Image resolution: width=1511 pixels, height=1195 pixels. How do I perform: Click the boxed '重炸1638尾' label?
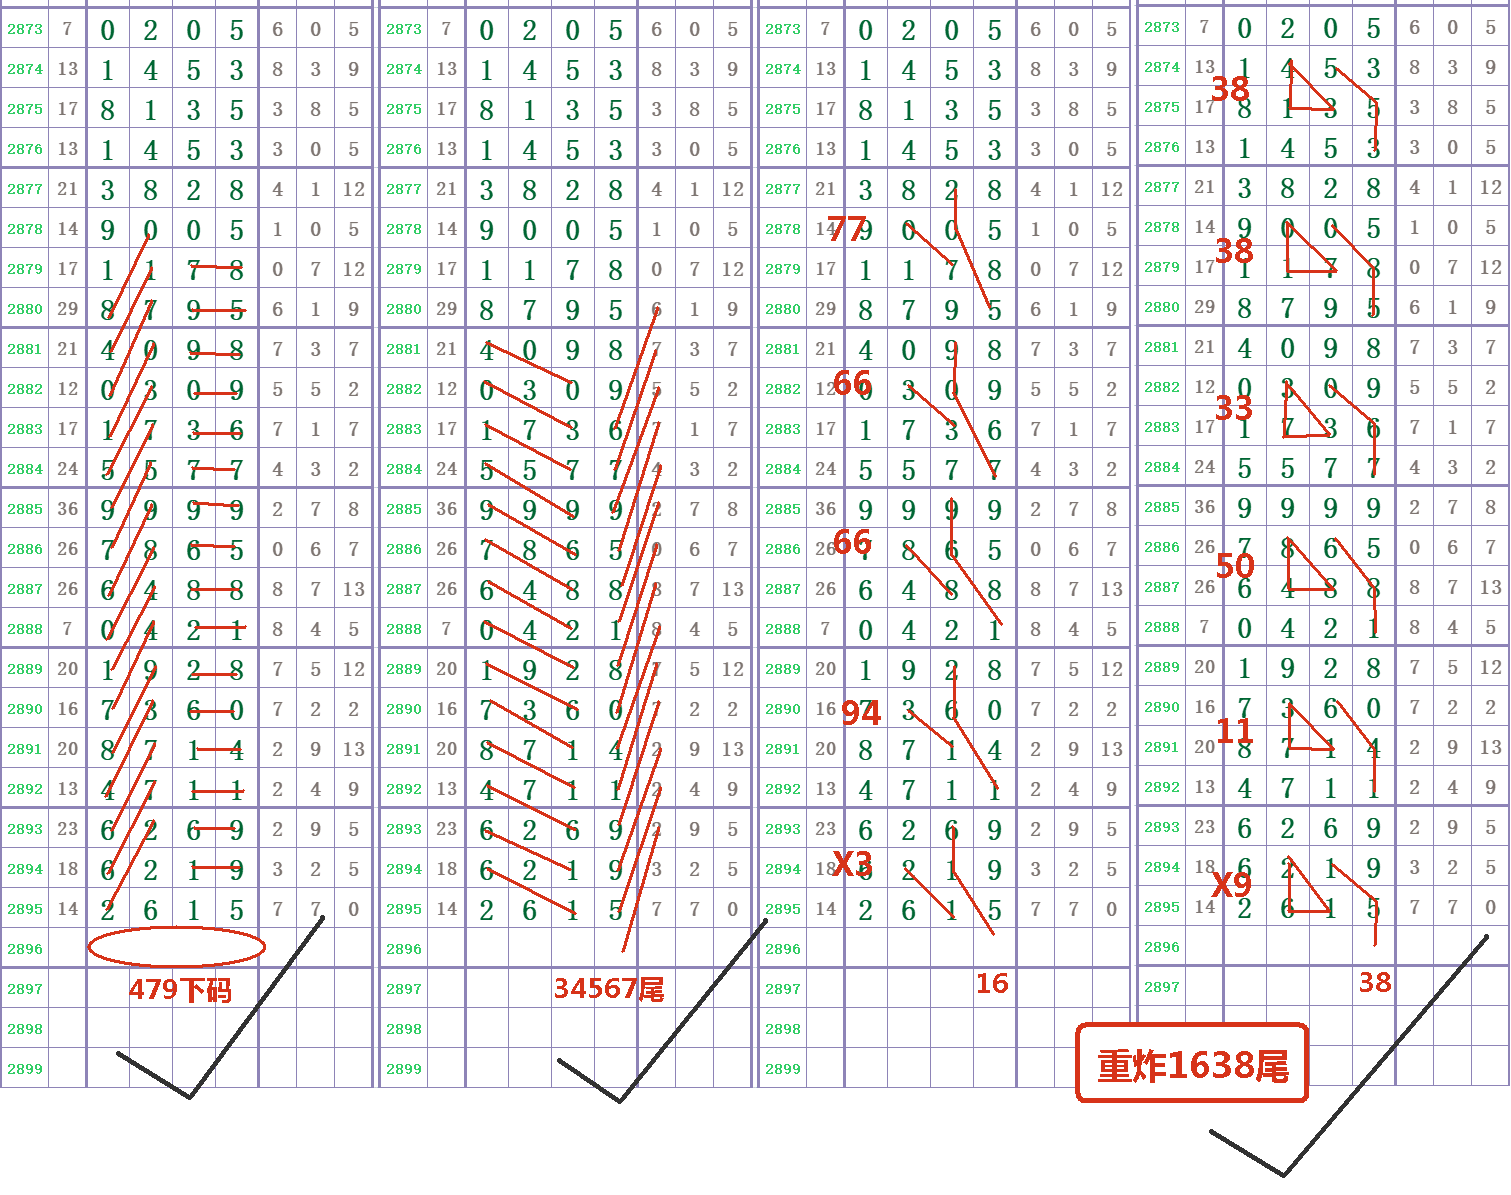pos(1192,1063)
